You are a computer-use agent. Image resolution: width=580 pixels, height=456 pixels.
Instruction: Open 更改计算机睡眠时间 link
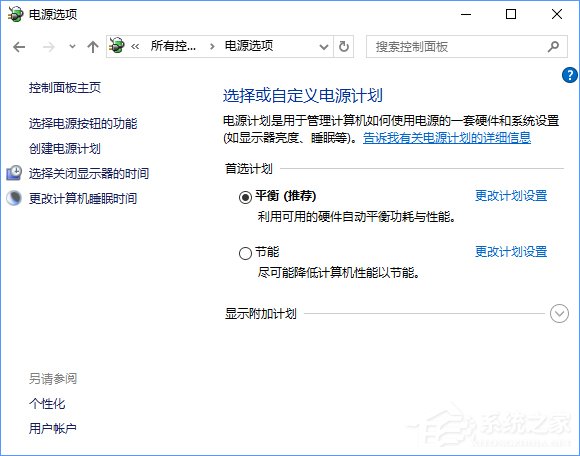pos(83,199)
